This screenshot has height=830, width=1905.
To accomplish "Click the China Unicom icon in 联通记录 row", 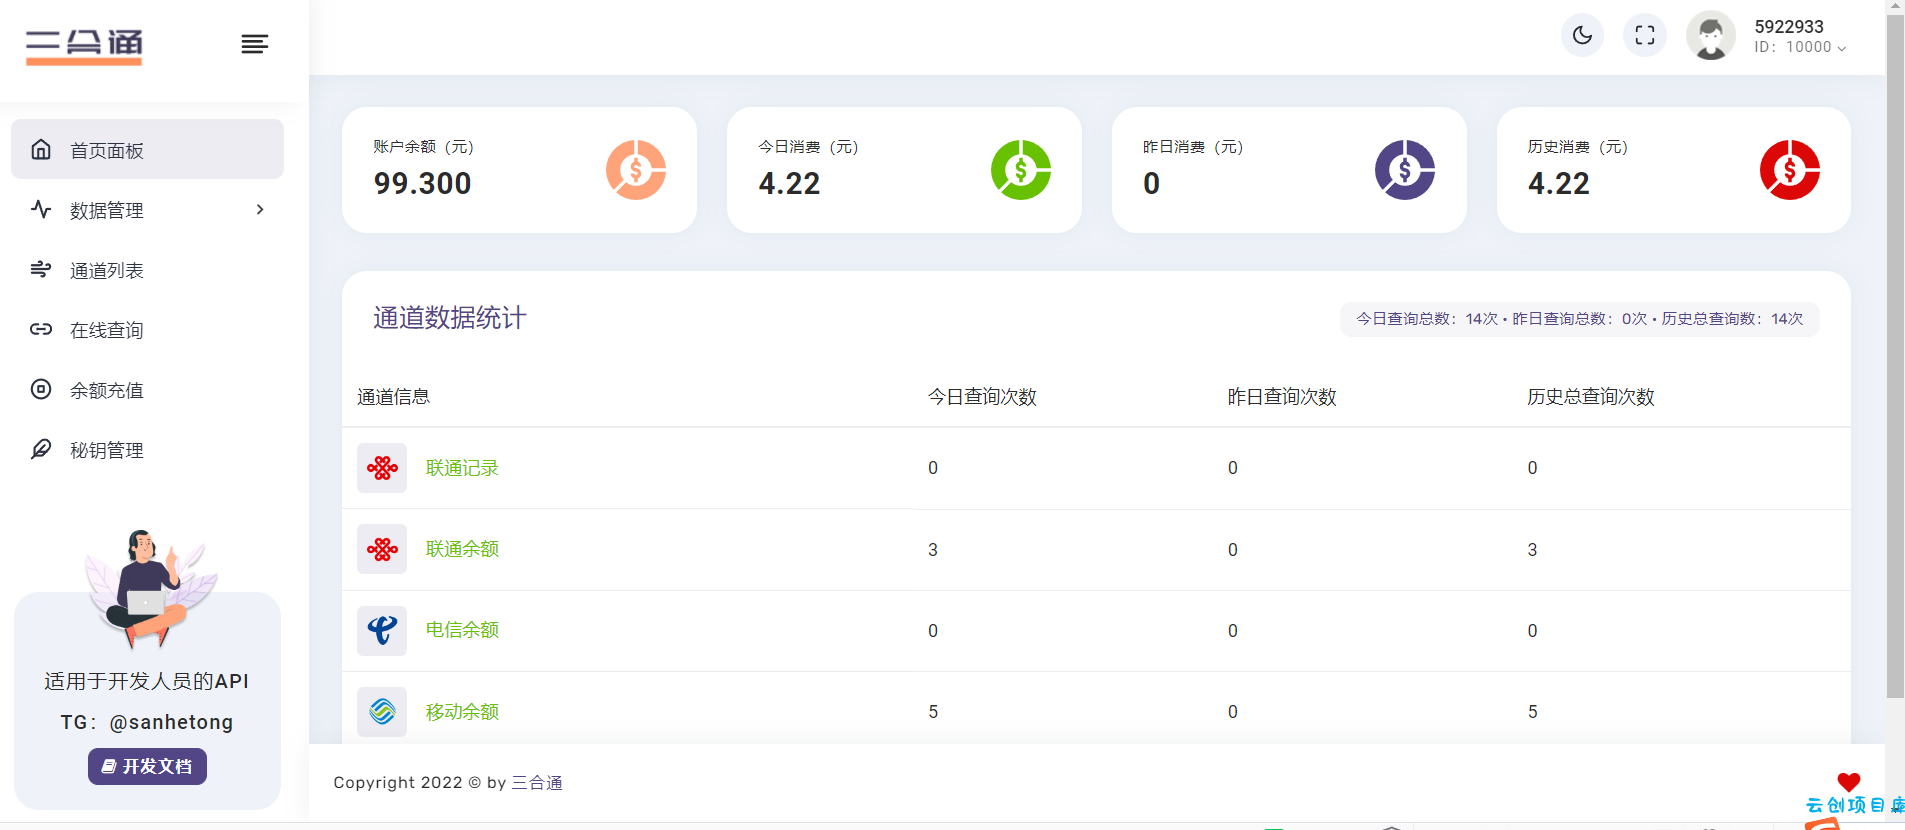I will tap(382, 468).
